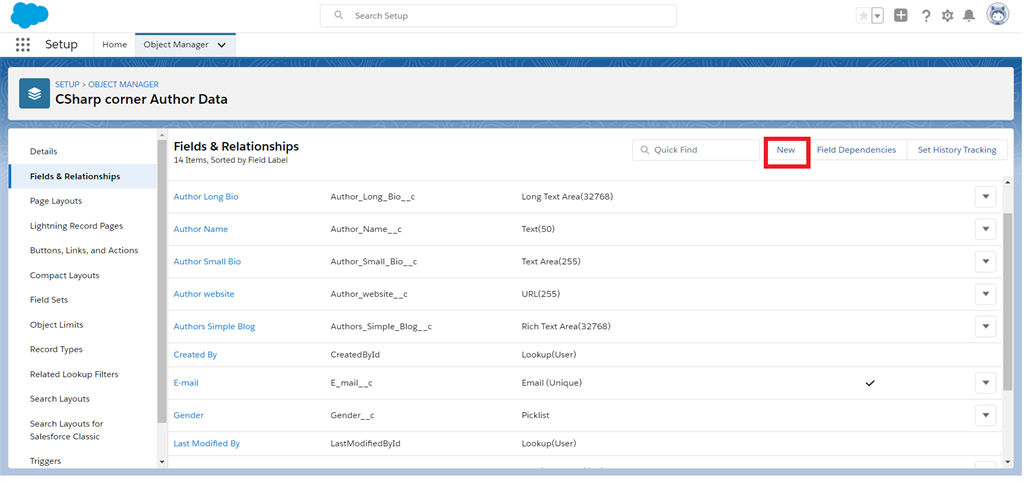Select Fields & Relationships in sidebar
This screenshot has height=483, width=1024.
click(83, 176)
